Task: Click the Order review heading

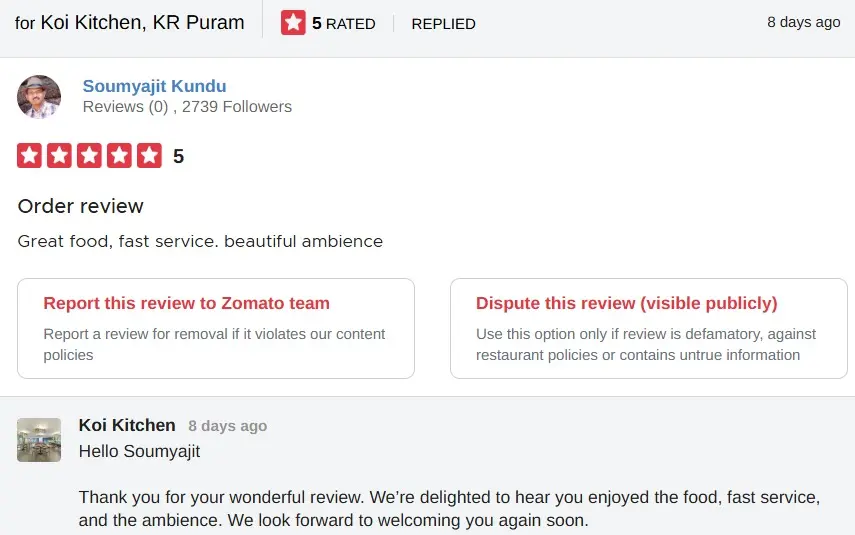Action: (x=81, y=206)
